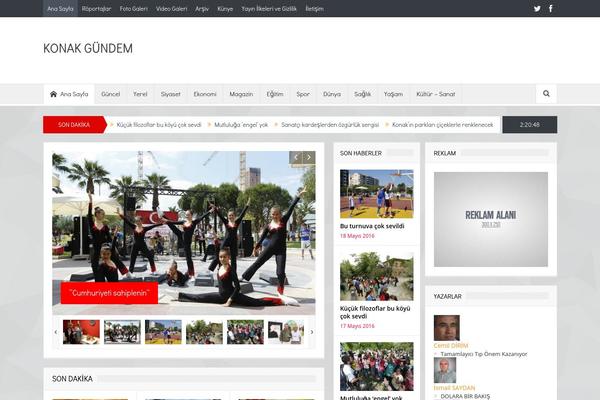Select the Magazin category tab

point(241,94)
